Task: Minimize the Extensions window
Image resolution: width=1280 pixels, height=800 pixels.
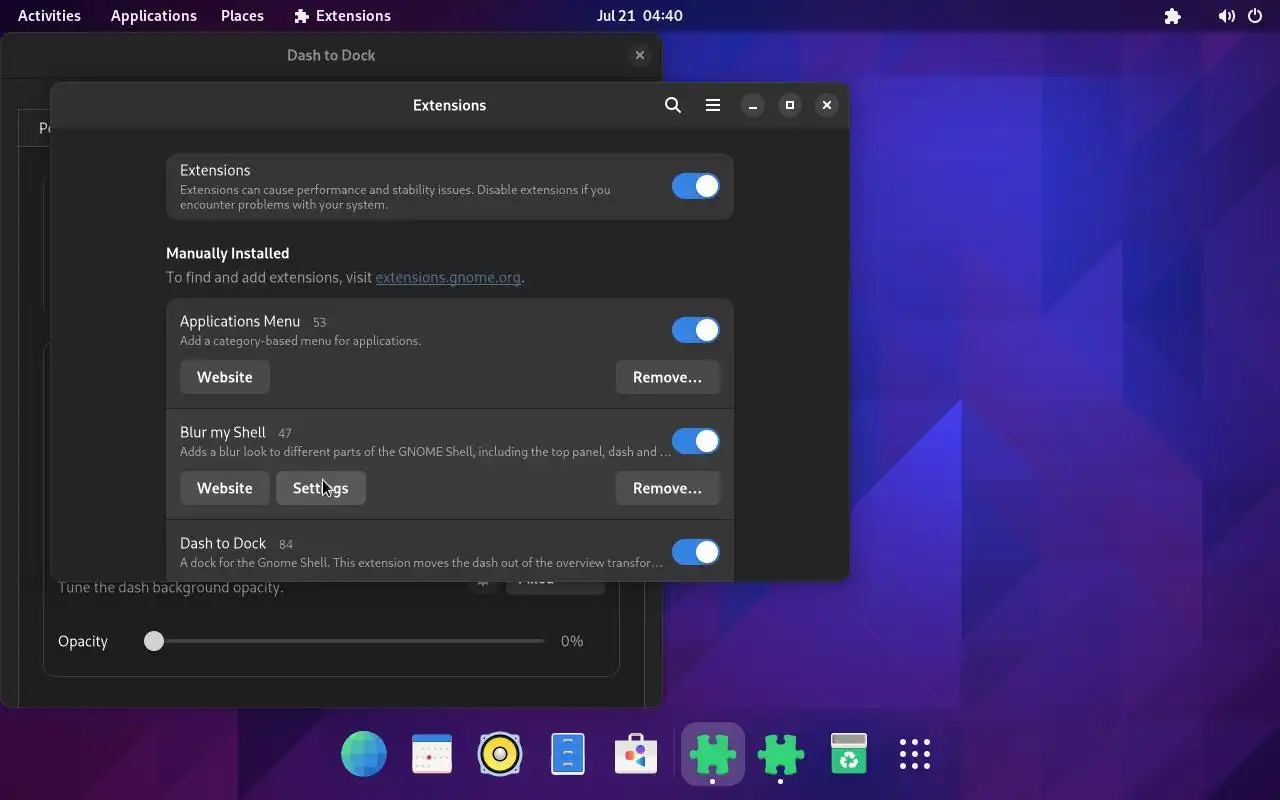Action: point(753,105)
